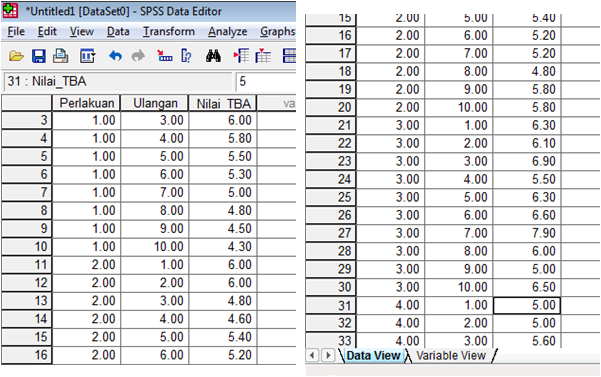This screenshot has width=601, height=377.
Task: Click Nilai_TBA cell 6.00 in row 3
Action: (223, 120)
